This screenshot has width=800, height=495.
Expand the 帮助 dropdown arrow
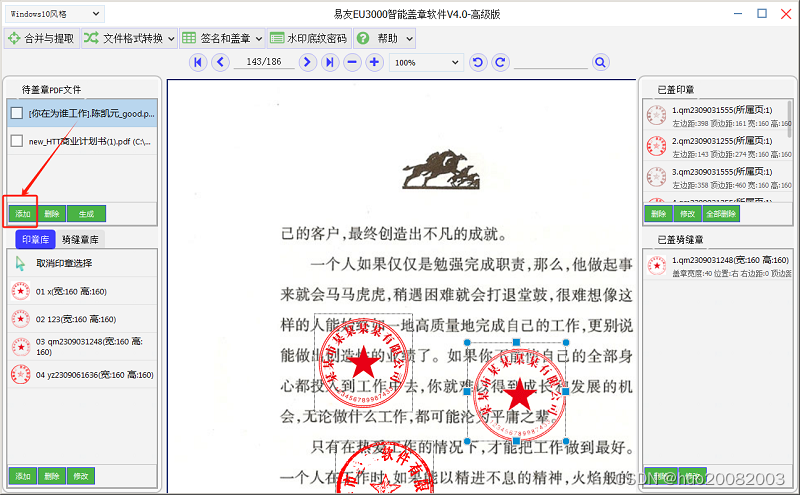click(x=409, y=38)
